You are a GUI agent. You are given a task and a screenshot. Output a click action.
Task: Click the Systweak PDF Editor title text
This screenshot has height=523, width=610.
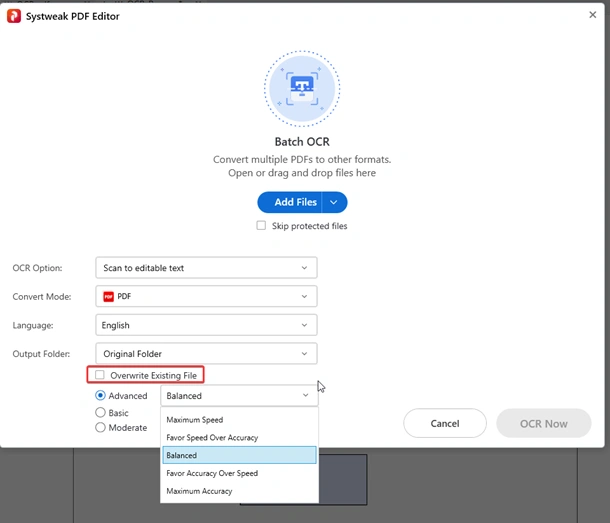tap(73, 16)
